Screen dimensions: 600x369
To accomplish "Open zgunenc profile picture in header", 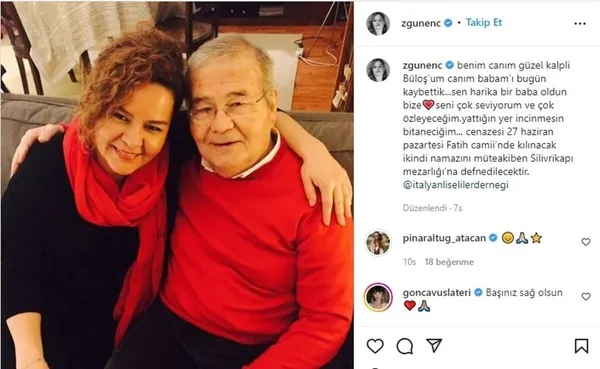I will (x=378, y=23).
